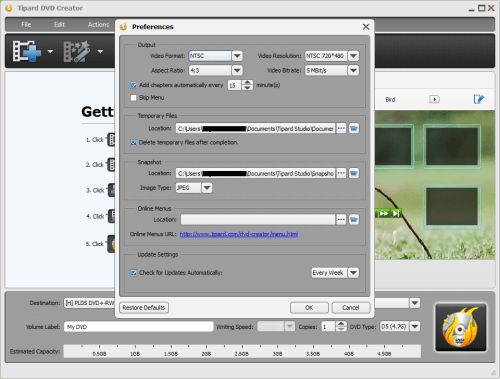Open the Online Menus URL link
500x379 pixels.
click(239, 234)
